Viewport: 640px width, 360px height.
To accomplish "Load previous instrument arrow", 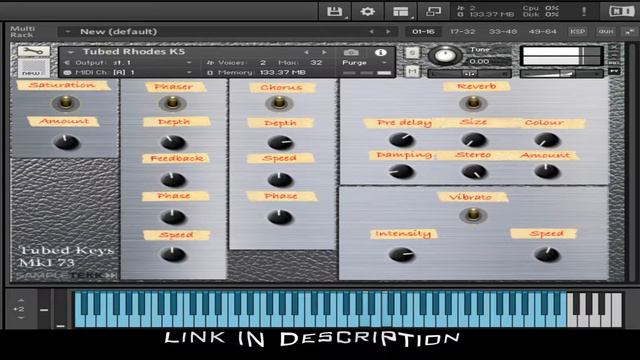I will (x=306, y=53).
